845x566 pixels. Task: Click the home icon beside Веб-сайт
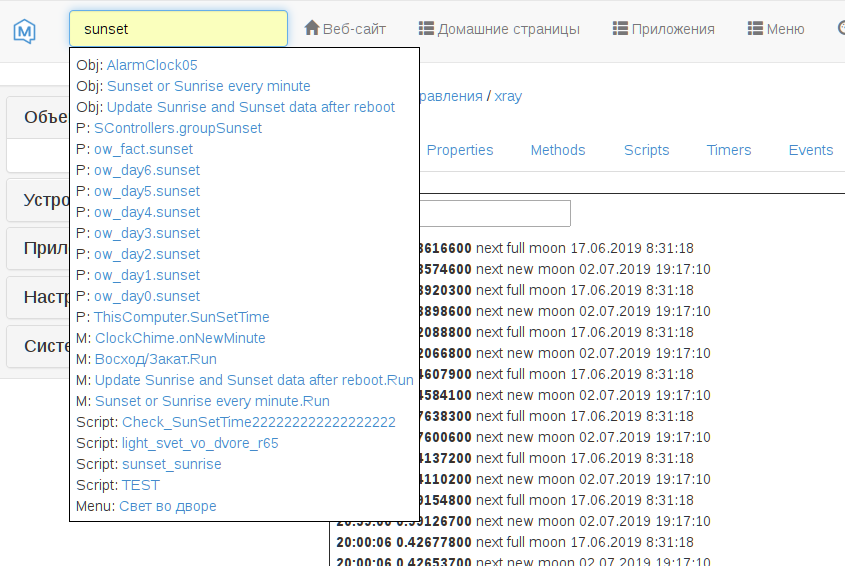point(311,27)
